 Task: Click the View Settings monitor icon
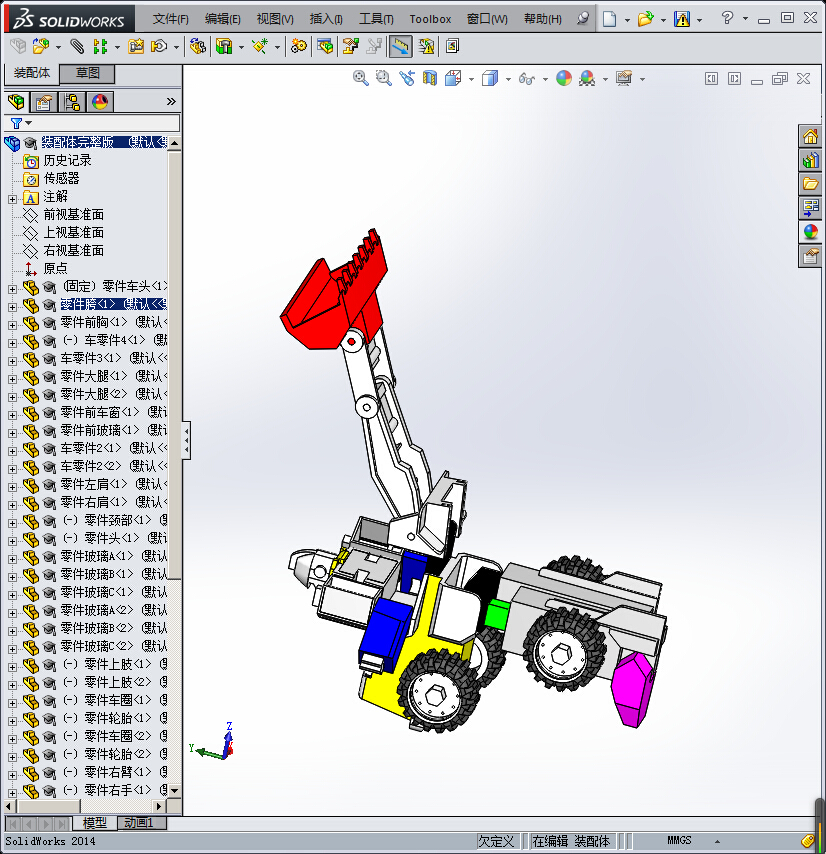pos(624,78)
